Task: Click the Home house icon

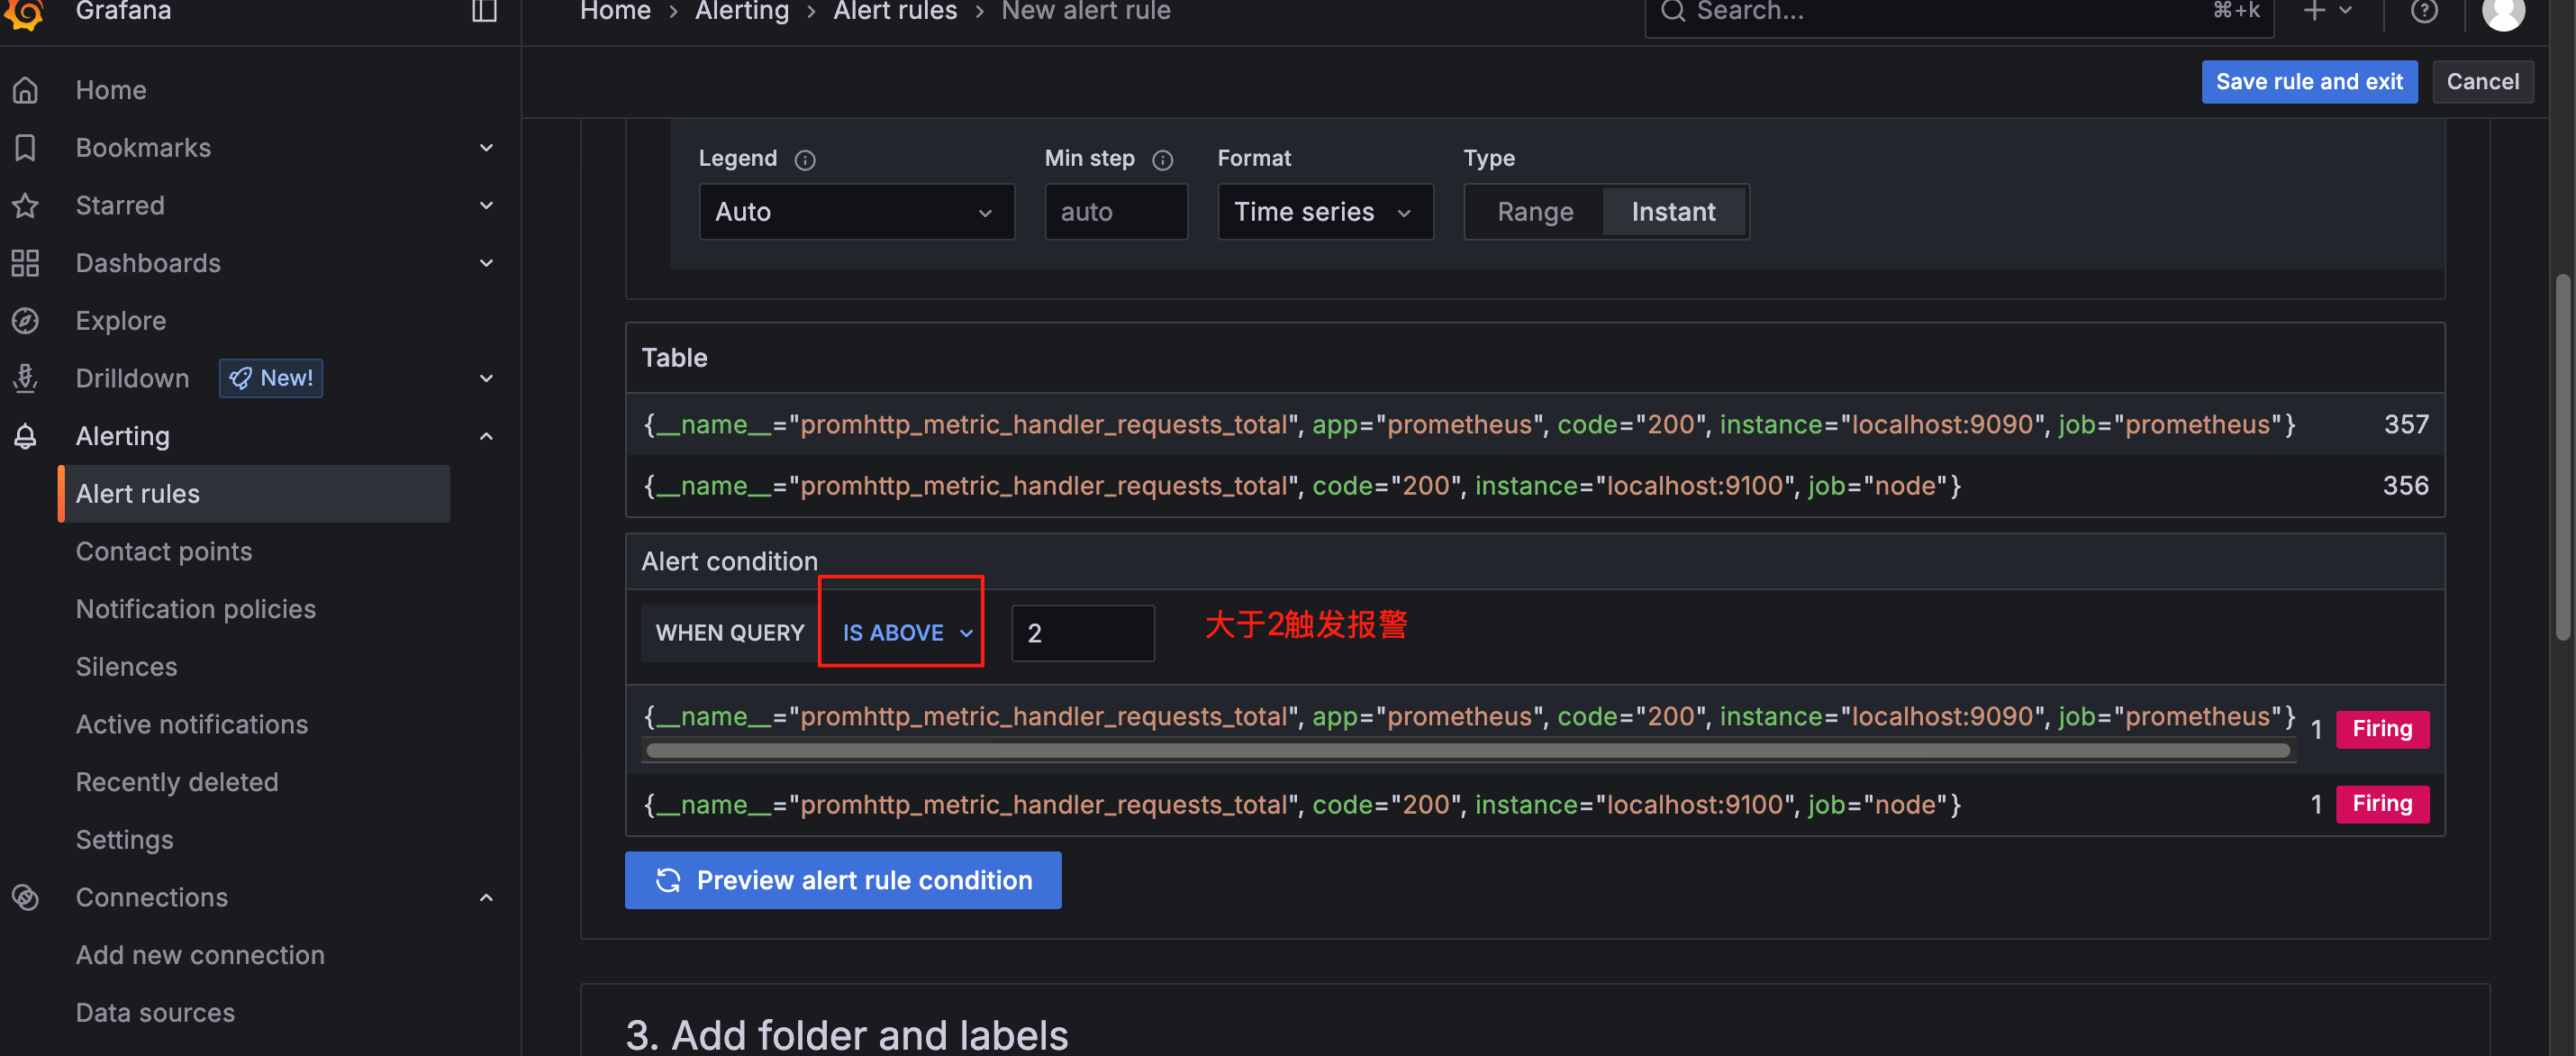Action: 26,91
